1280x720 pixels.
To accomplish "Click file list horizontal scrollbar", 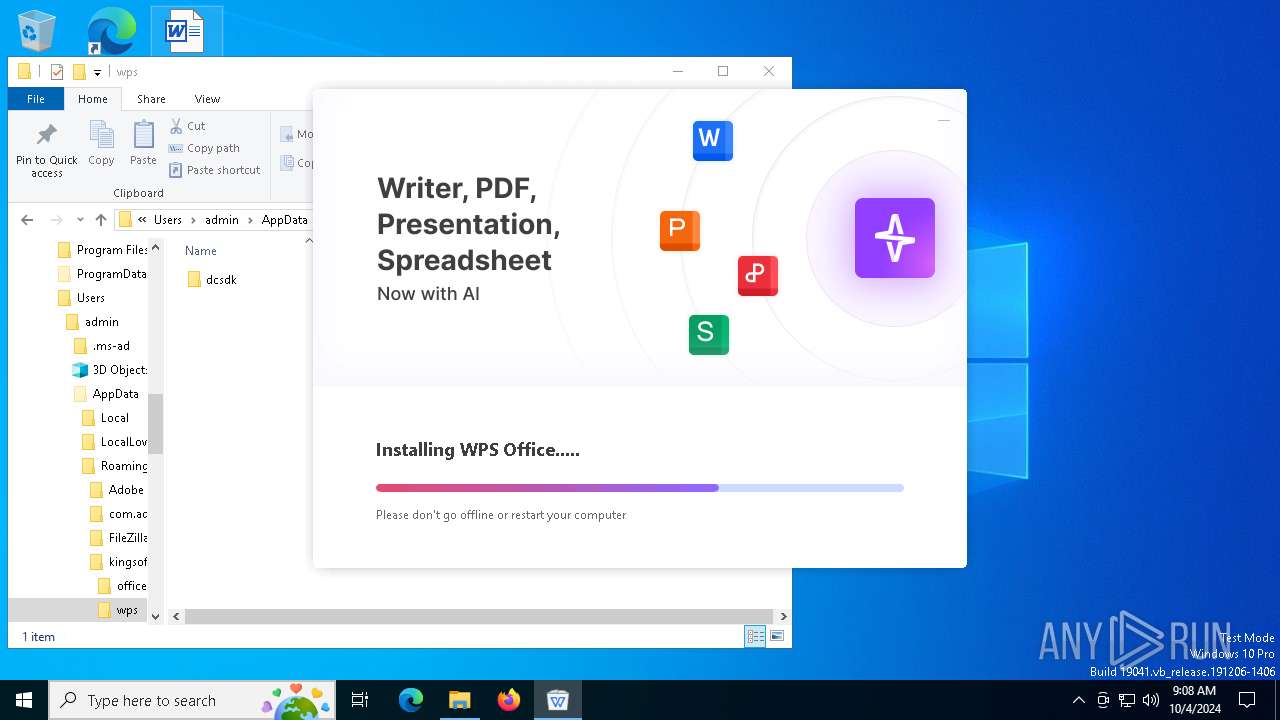I will pyautogui.click(x=478, y=617).
